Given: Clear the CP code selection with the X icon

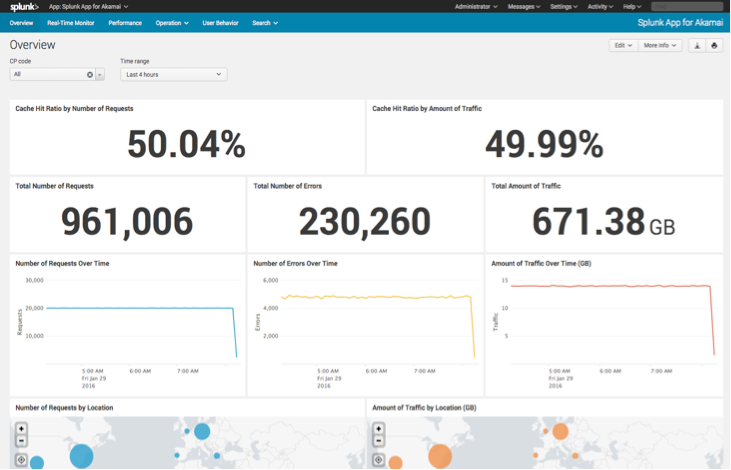Looking at the screenshot, I should [90, 75].
